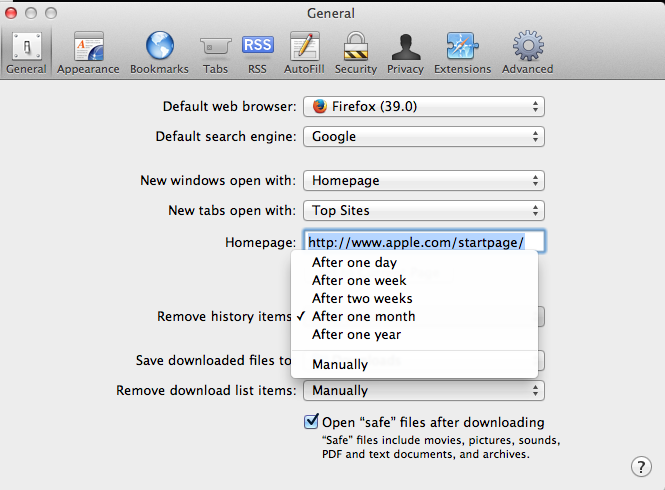Select Manually in history popup menu
Viewport: 665px width, 490px height.
414,364
